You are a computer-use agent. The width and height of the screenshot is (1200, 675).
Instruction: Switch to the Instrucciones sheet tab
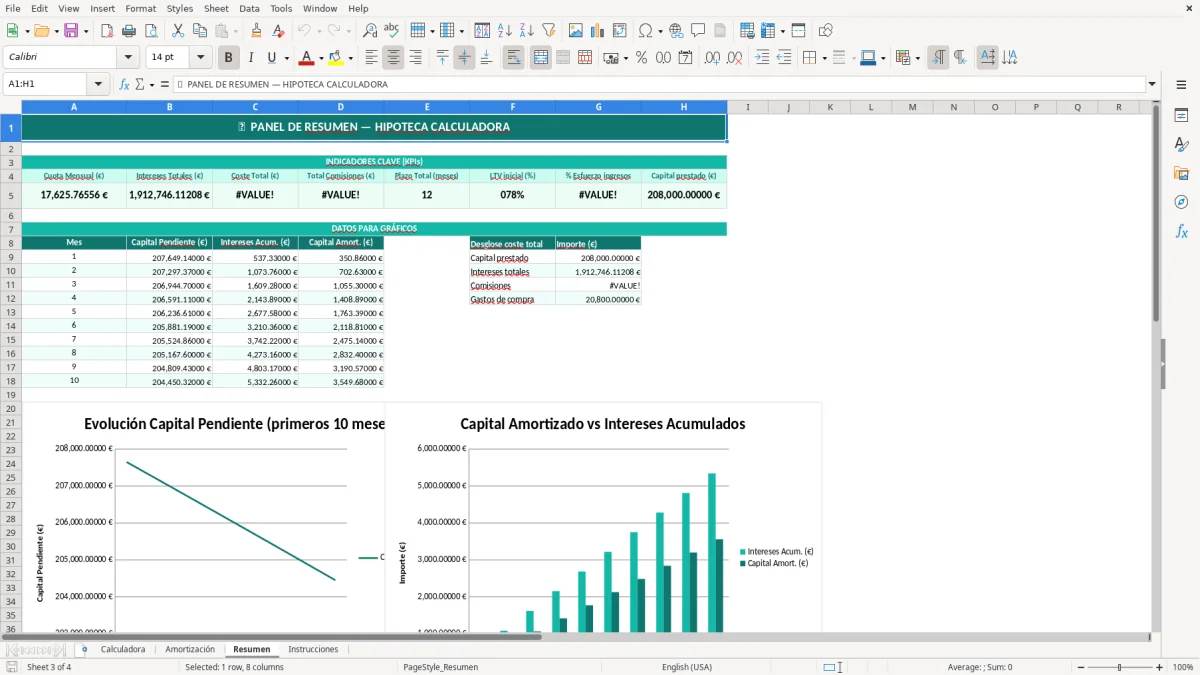tap(313, 650)
